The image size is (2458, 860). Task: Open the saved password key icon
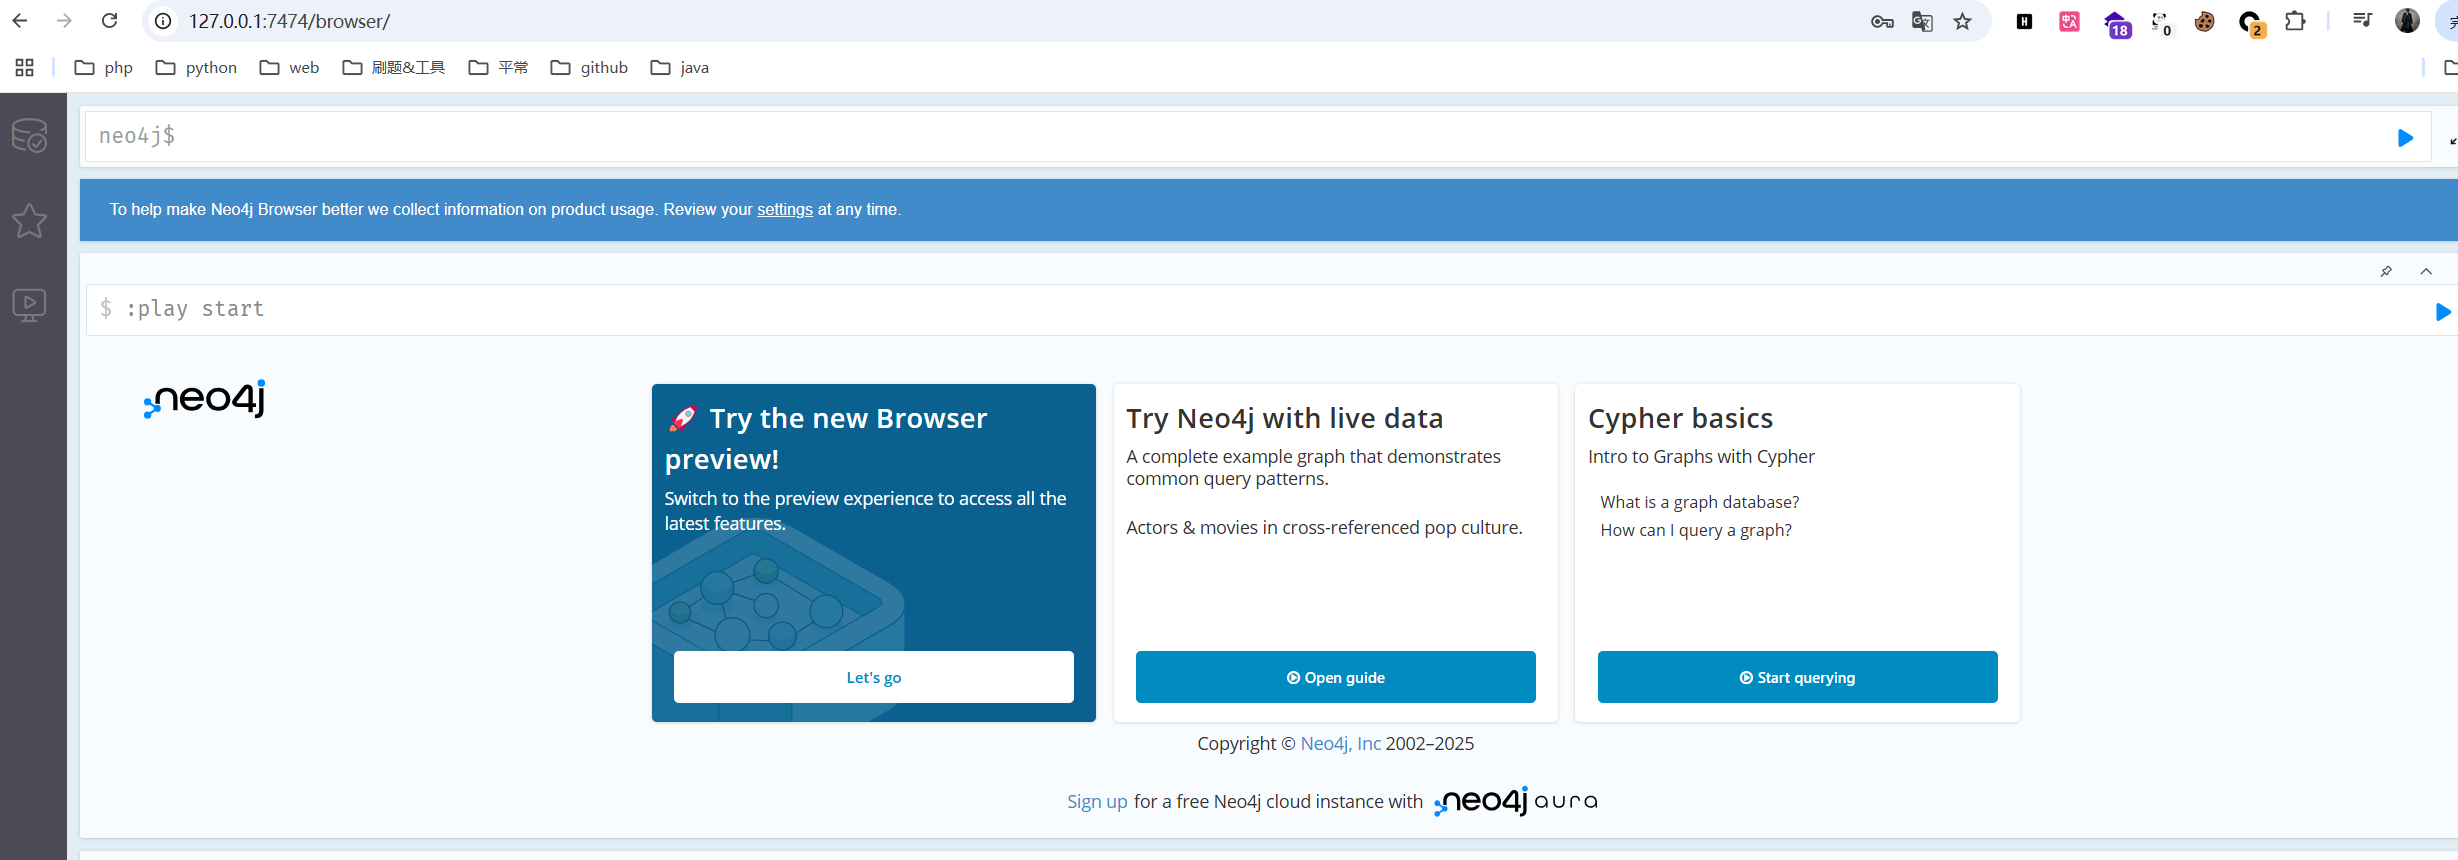point(1882,21)
